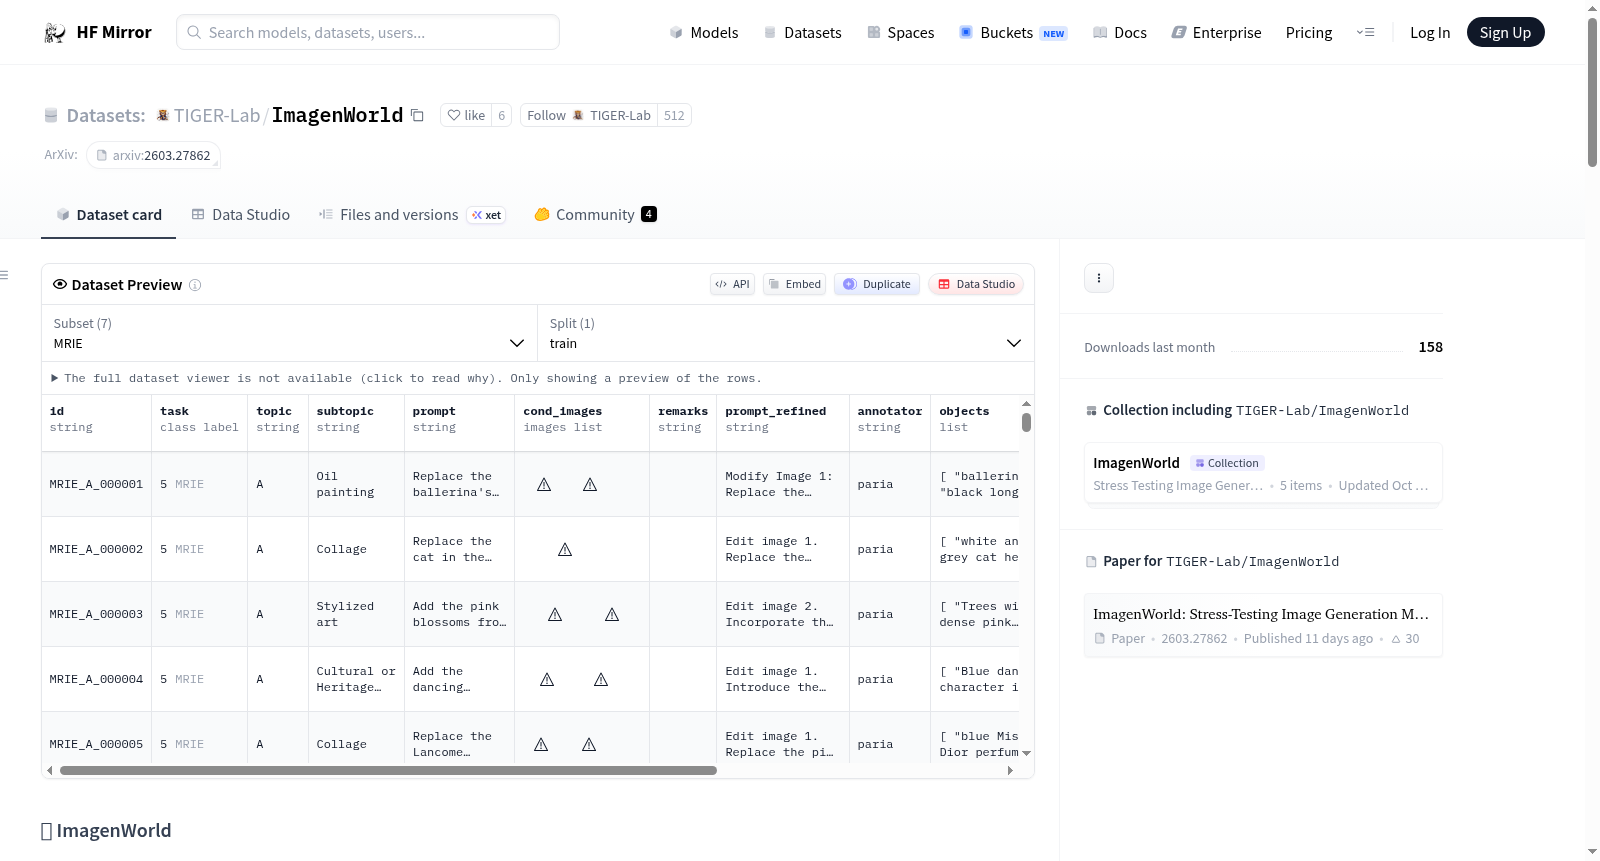This screenshot has width=1600, height=861.
Task: Click first warning image icon in MRIE_A_000004 row
Action: pos(547,679)
